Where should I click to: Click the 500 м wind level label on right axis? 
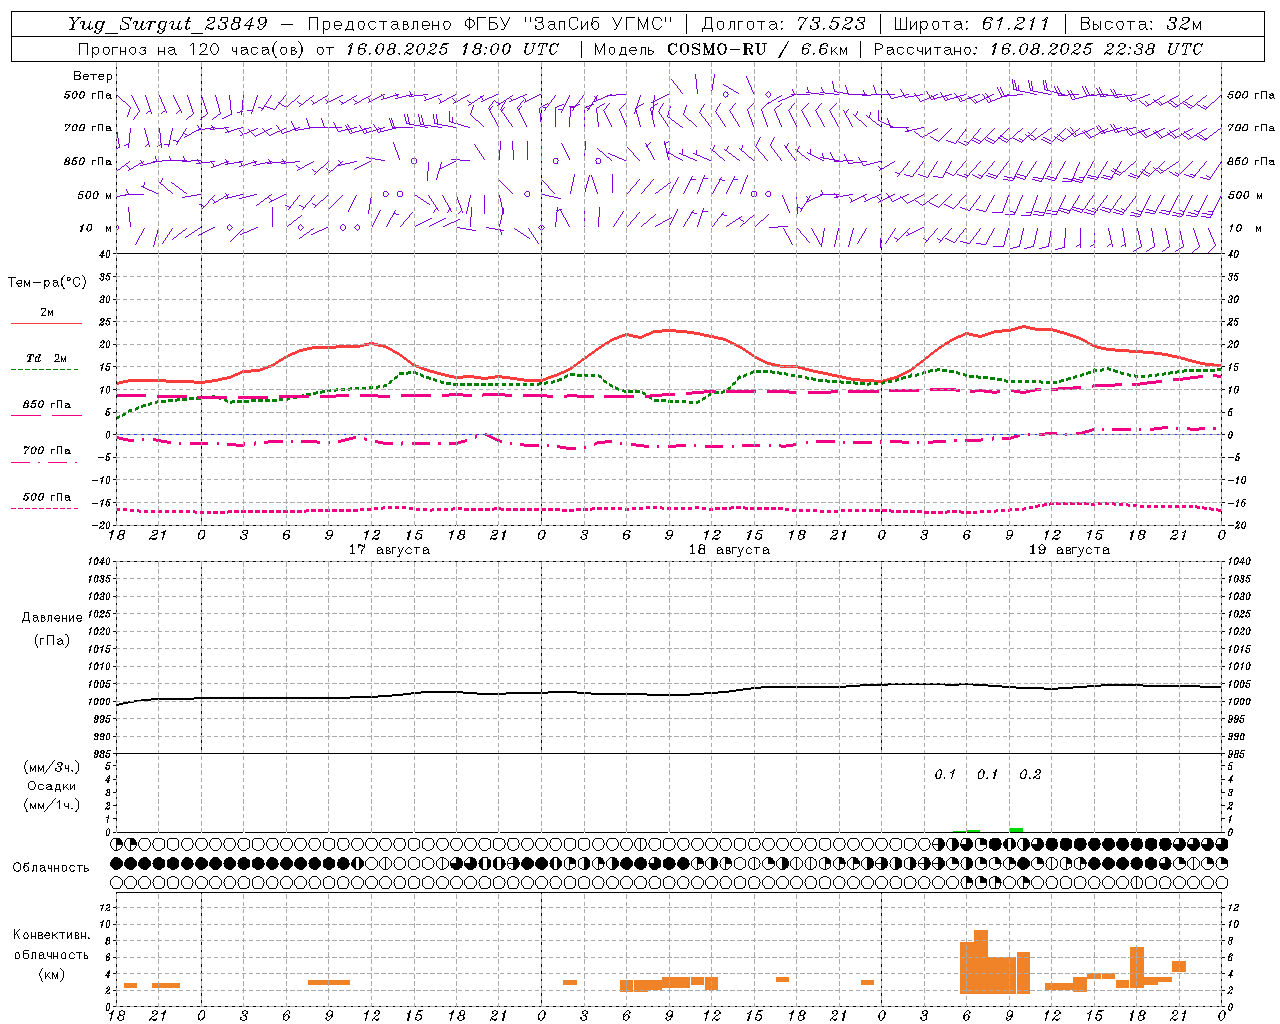click(x=1244, y=196)
